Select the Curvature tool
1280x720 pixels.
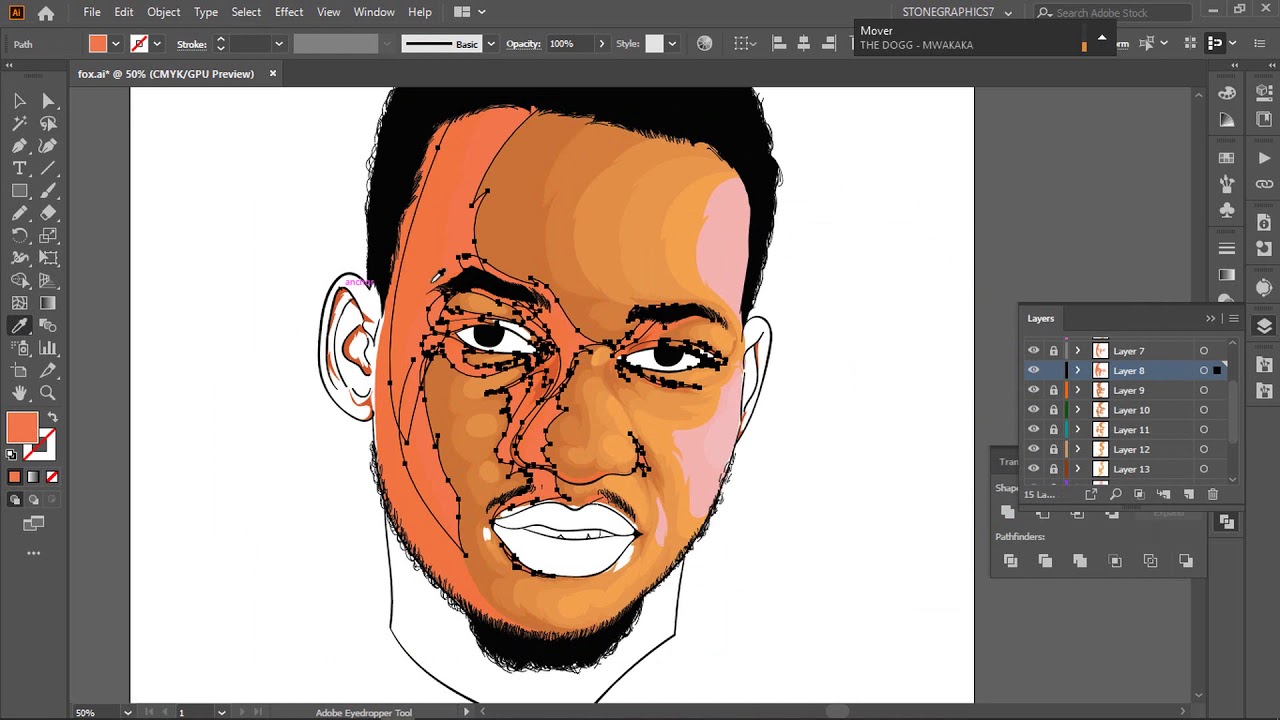tap(48, 146)
